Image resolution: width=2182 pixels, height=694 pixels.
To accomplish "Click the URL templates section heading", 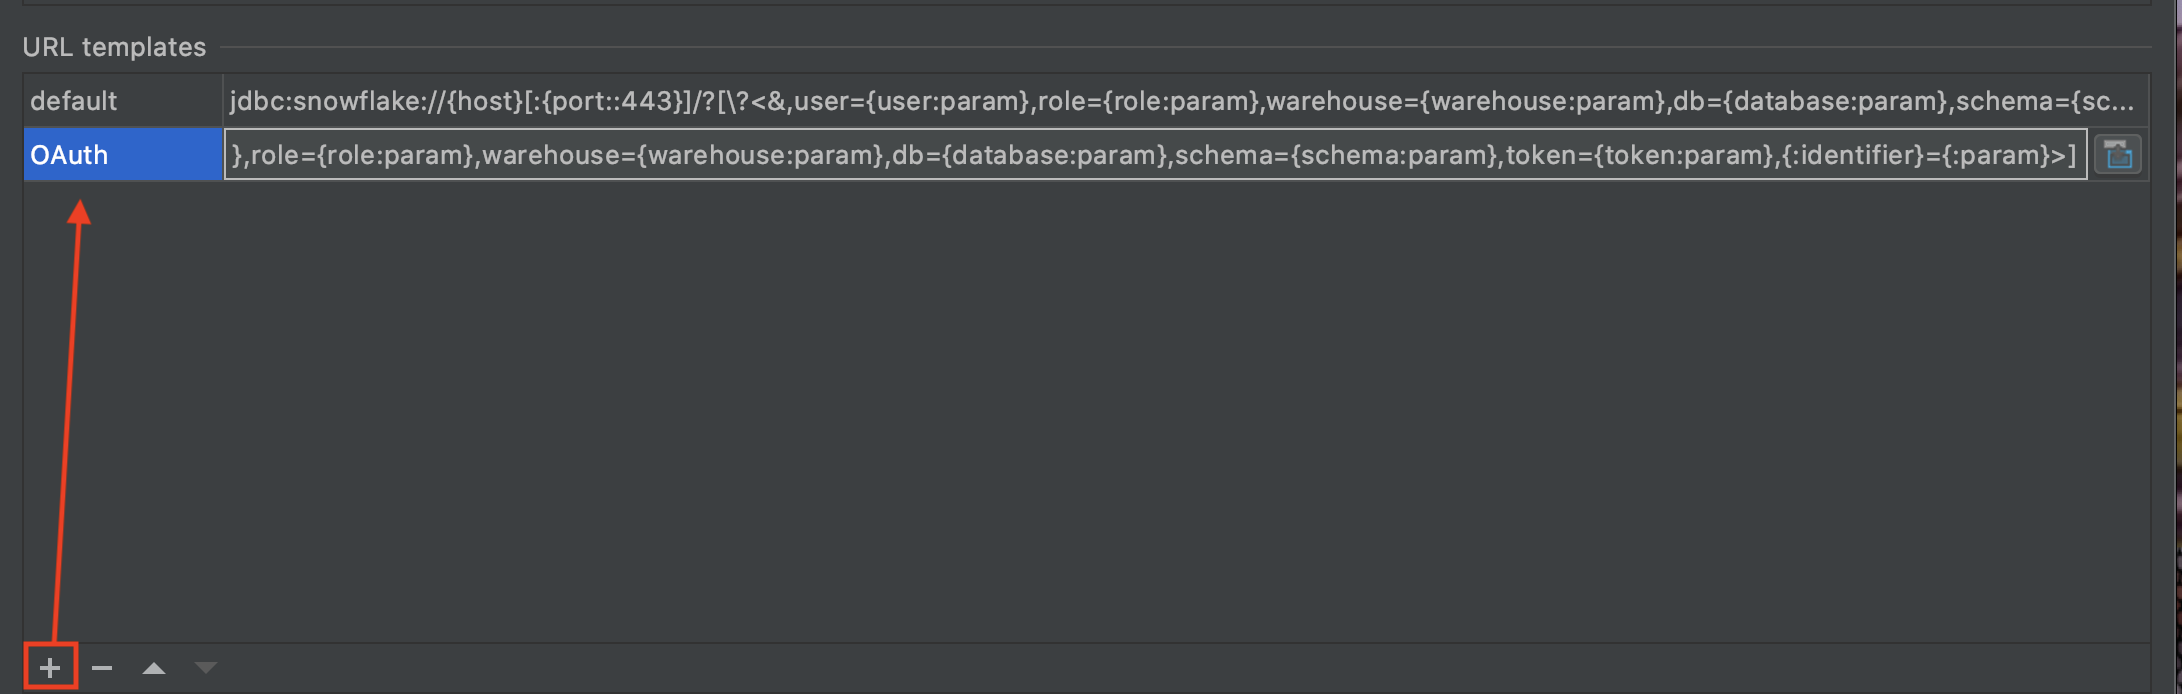I will pyautogui.click(x=114, y=47).
